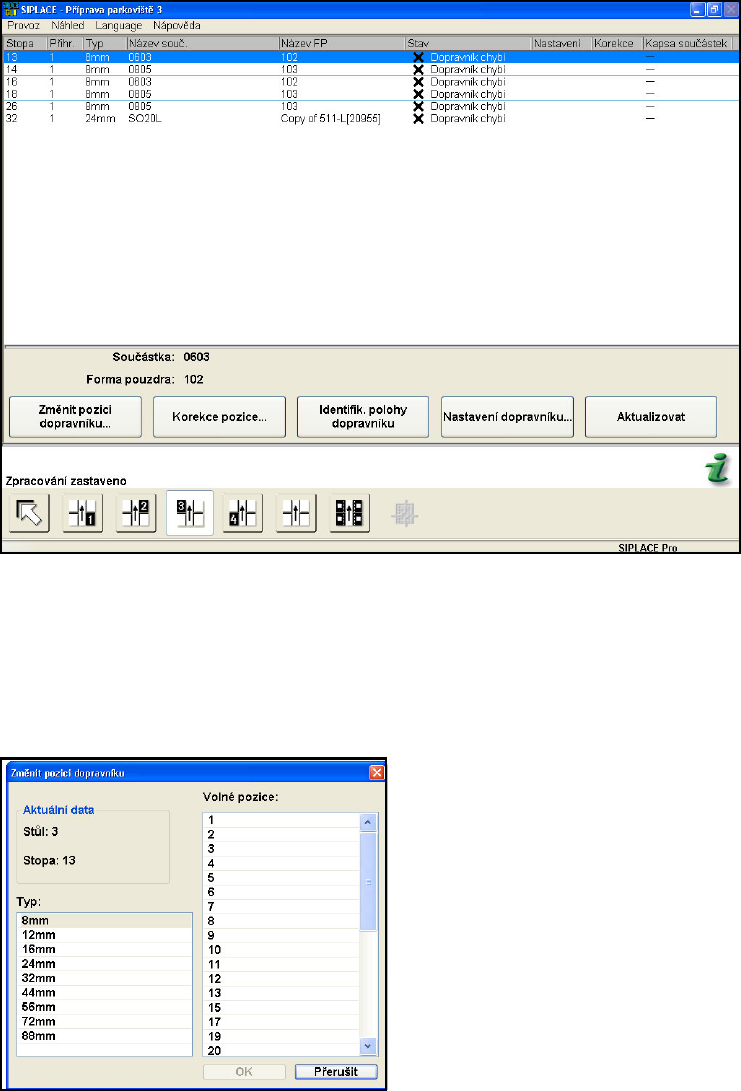Click the arrow pointer toolbar icon

click(x=29, y=513)
